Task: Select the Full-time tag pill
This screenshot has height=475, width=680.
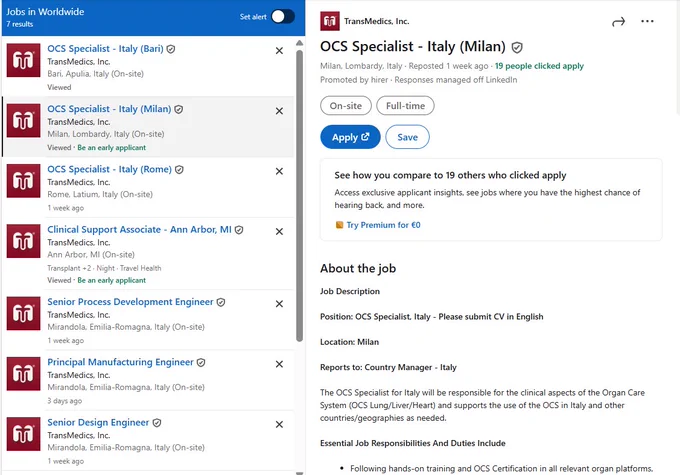Action: pos(405,106)
